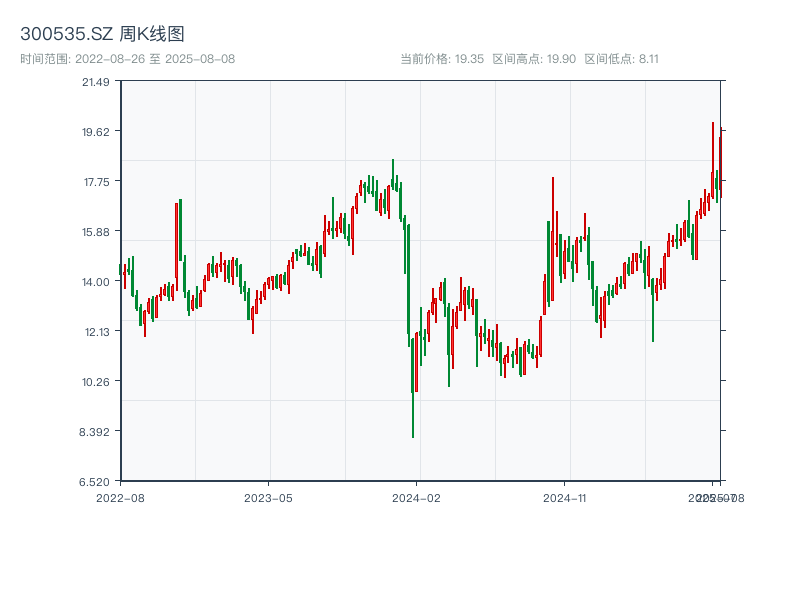Click the 2022-08 x-axis date label

coord(120,497)
